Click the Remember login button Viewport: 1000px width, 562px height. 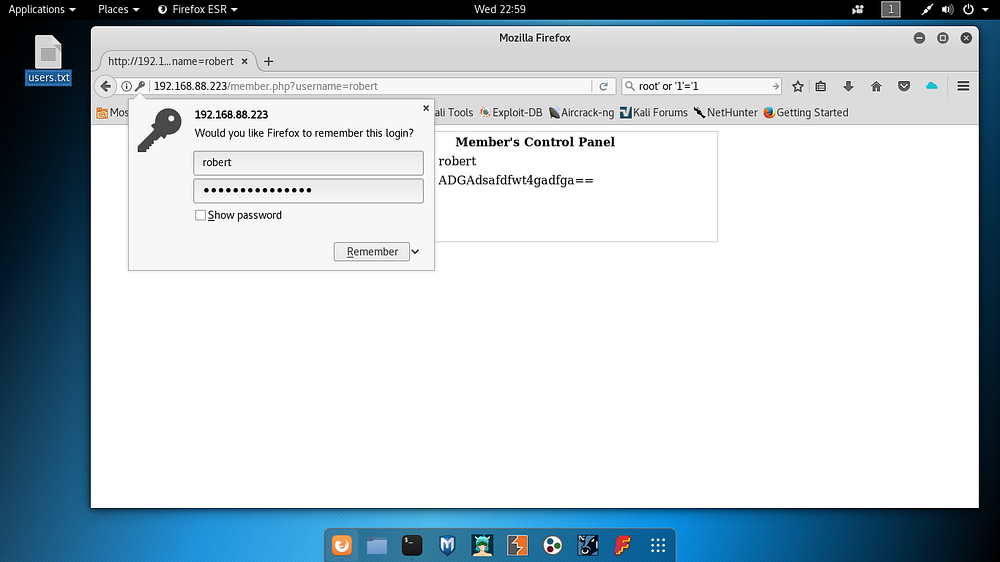(x=372, y=251)
